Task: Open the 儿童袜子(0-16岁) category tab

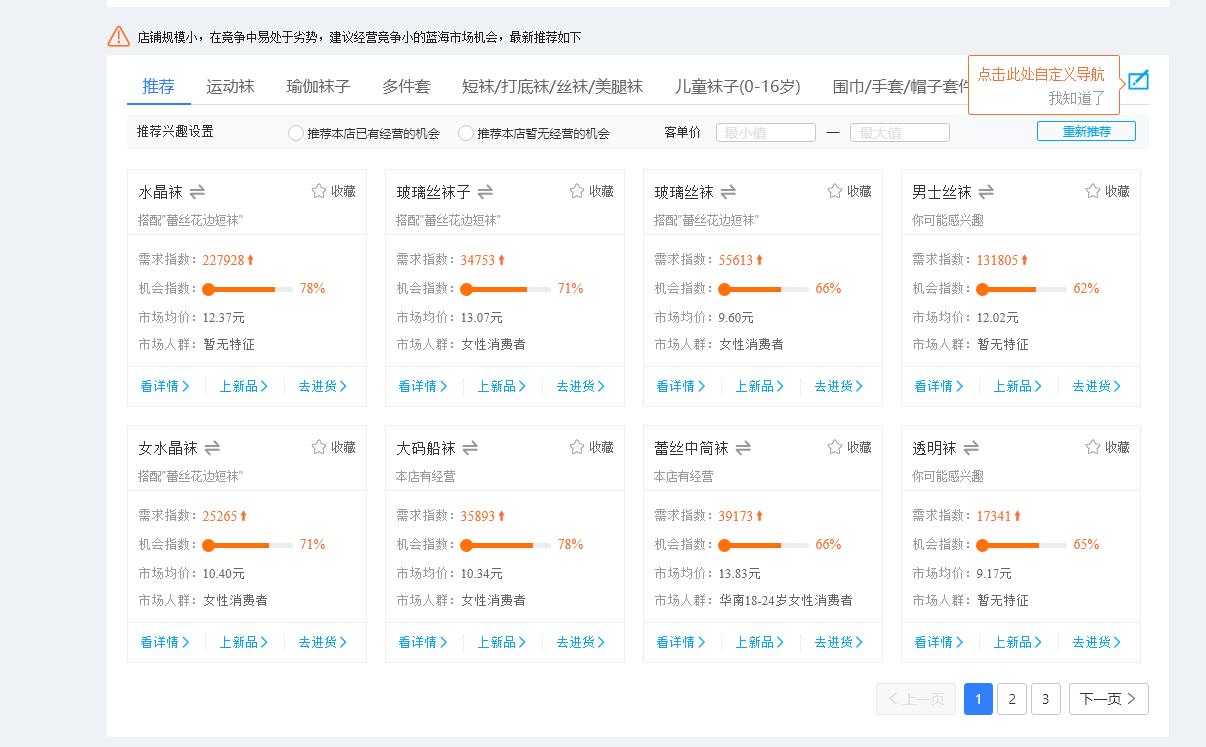Action: (x=740, y=86)
